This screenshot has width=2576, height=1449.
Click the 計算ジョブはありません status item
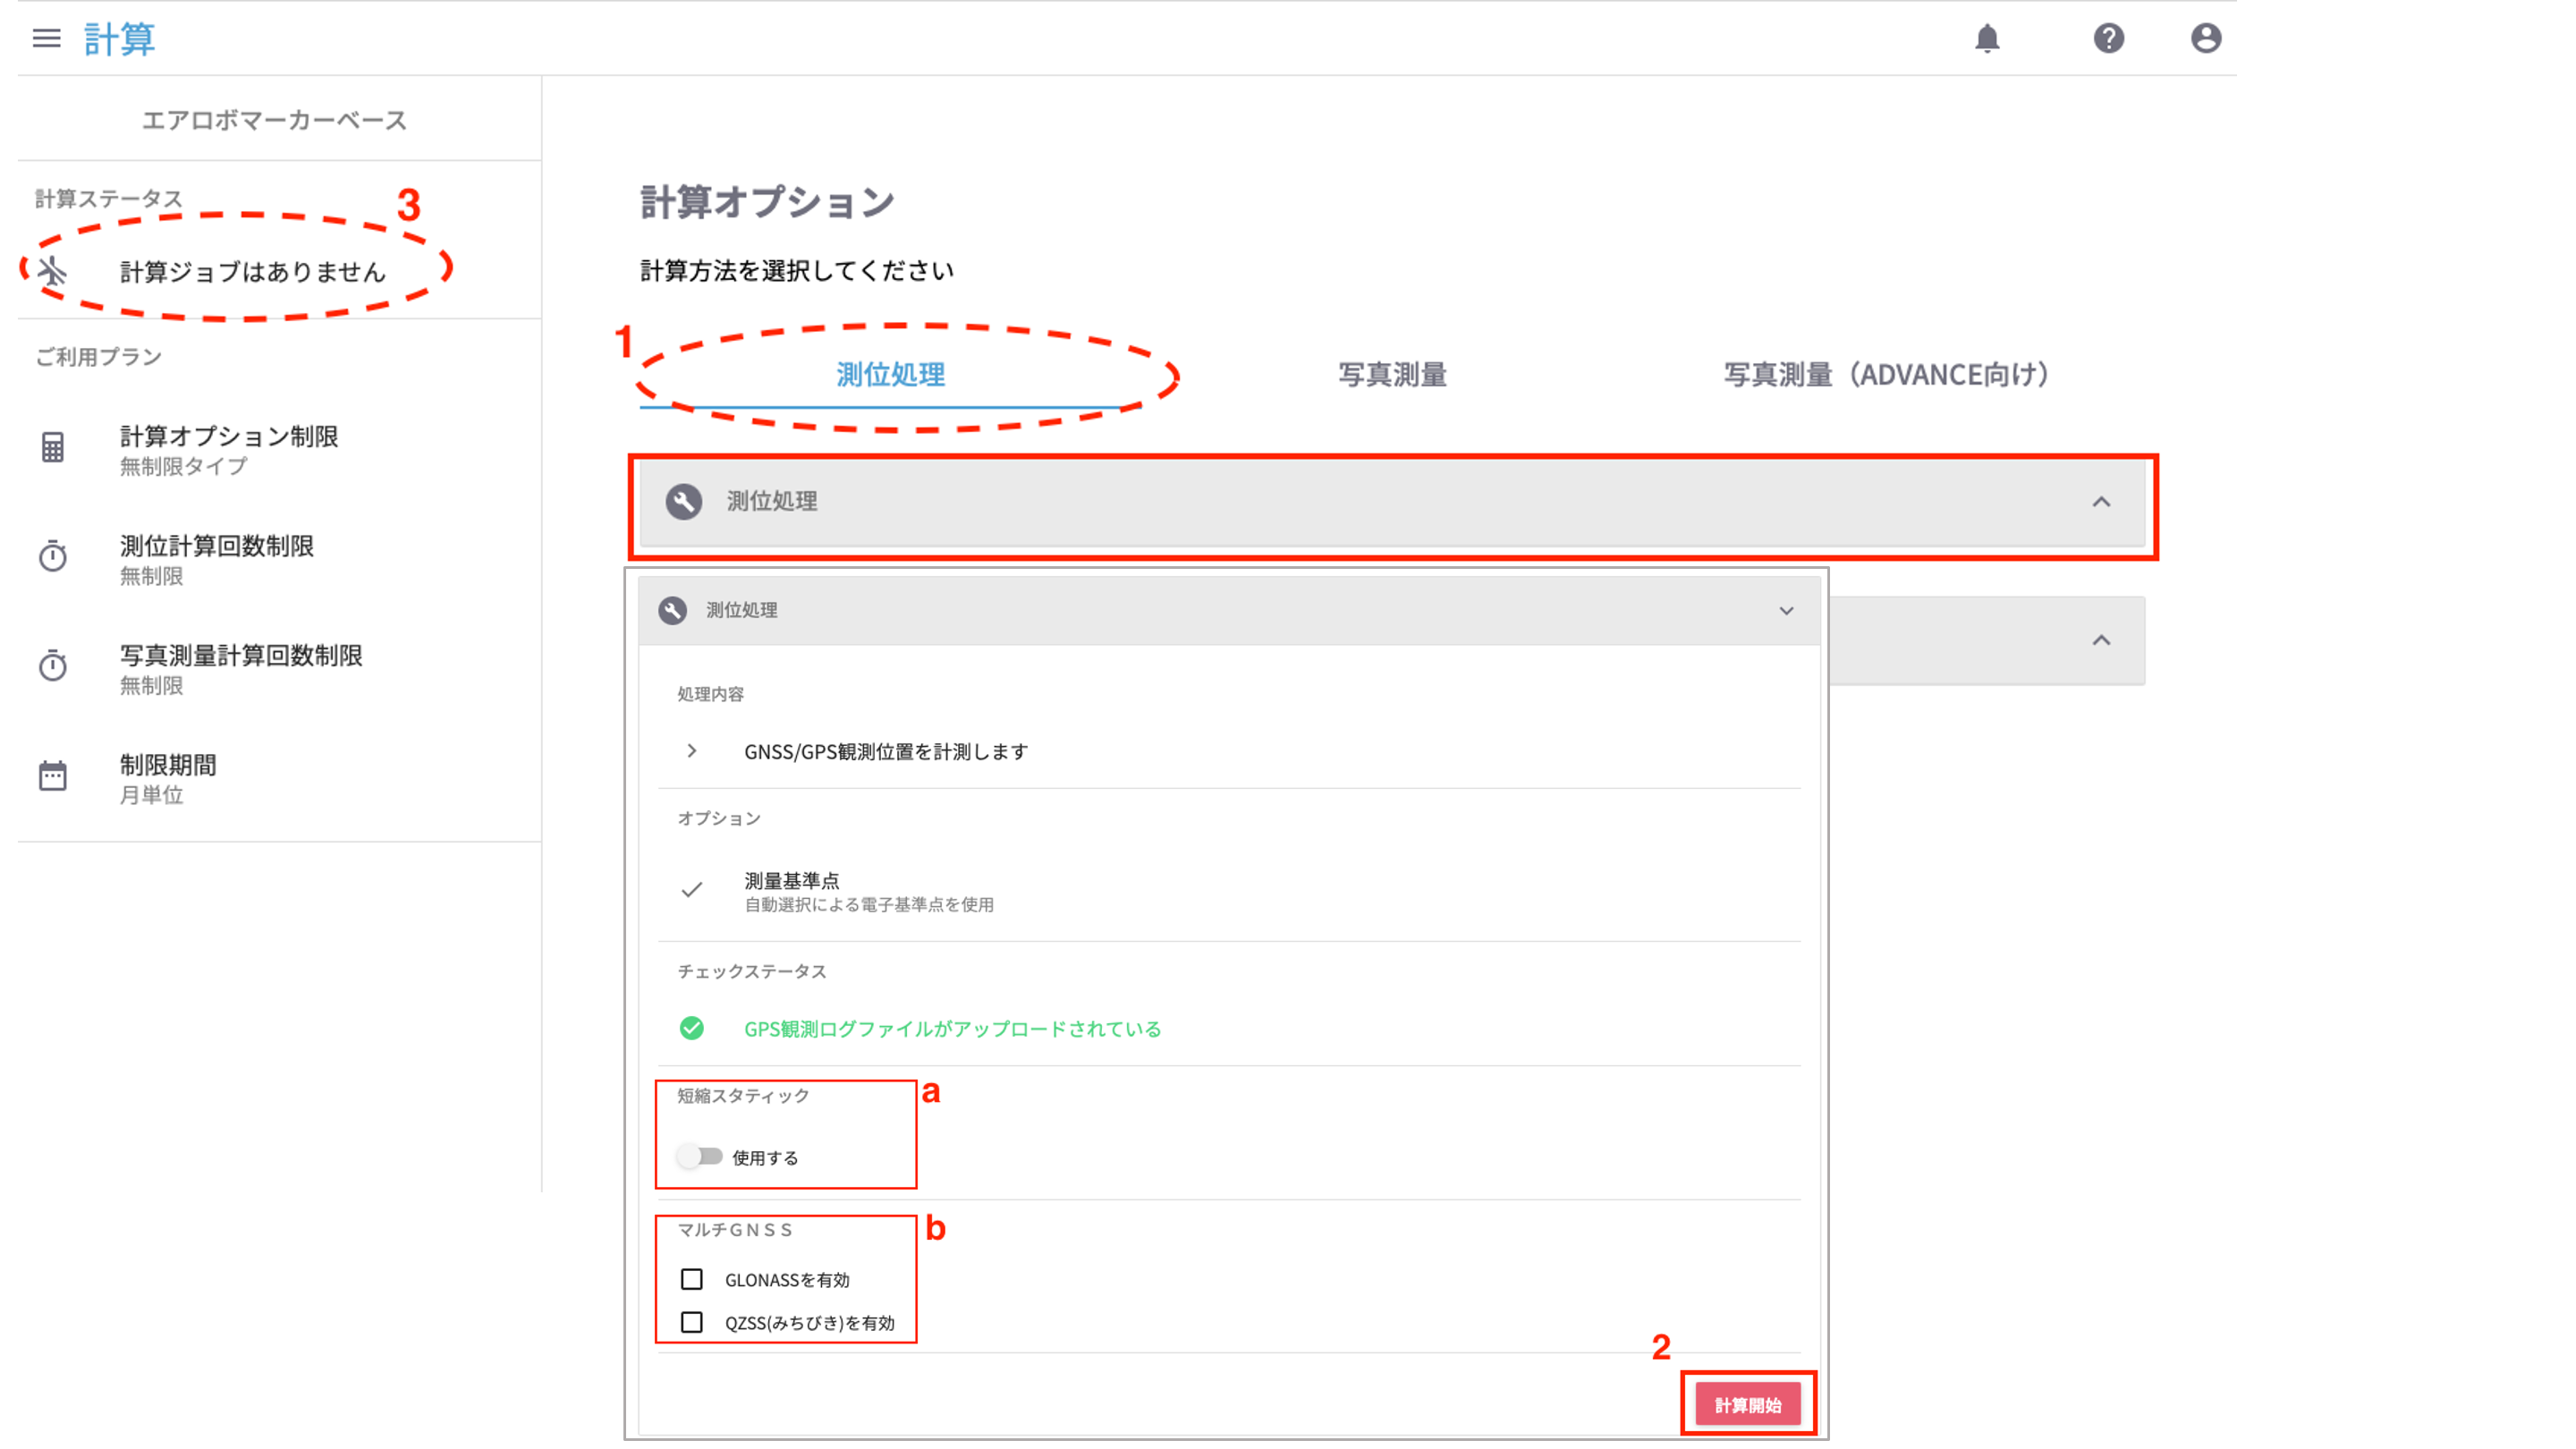[252, 272]
